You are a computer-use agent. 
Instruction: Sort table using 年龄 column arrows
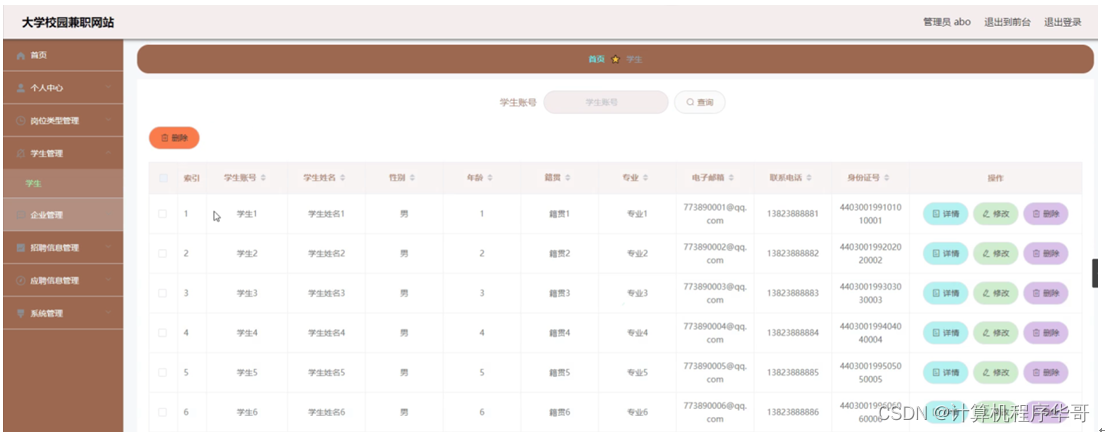click(490, 178)
